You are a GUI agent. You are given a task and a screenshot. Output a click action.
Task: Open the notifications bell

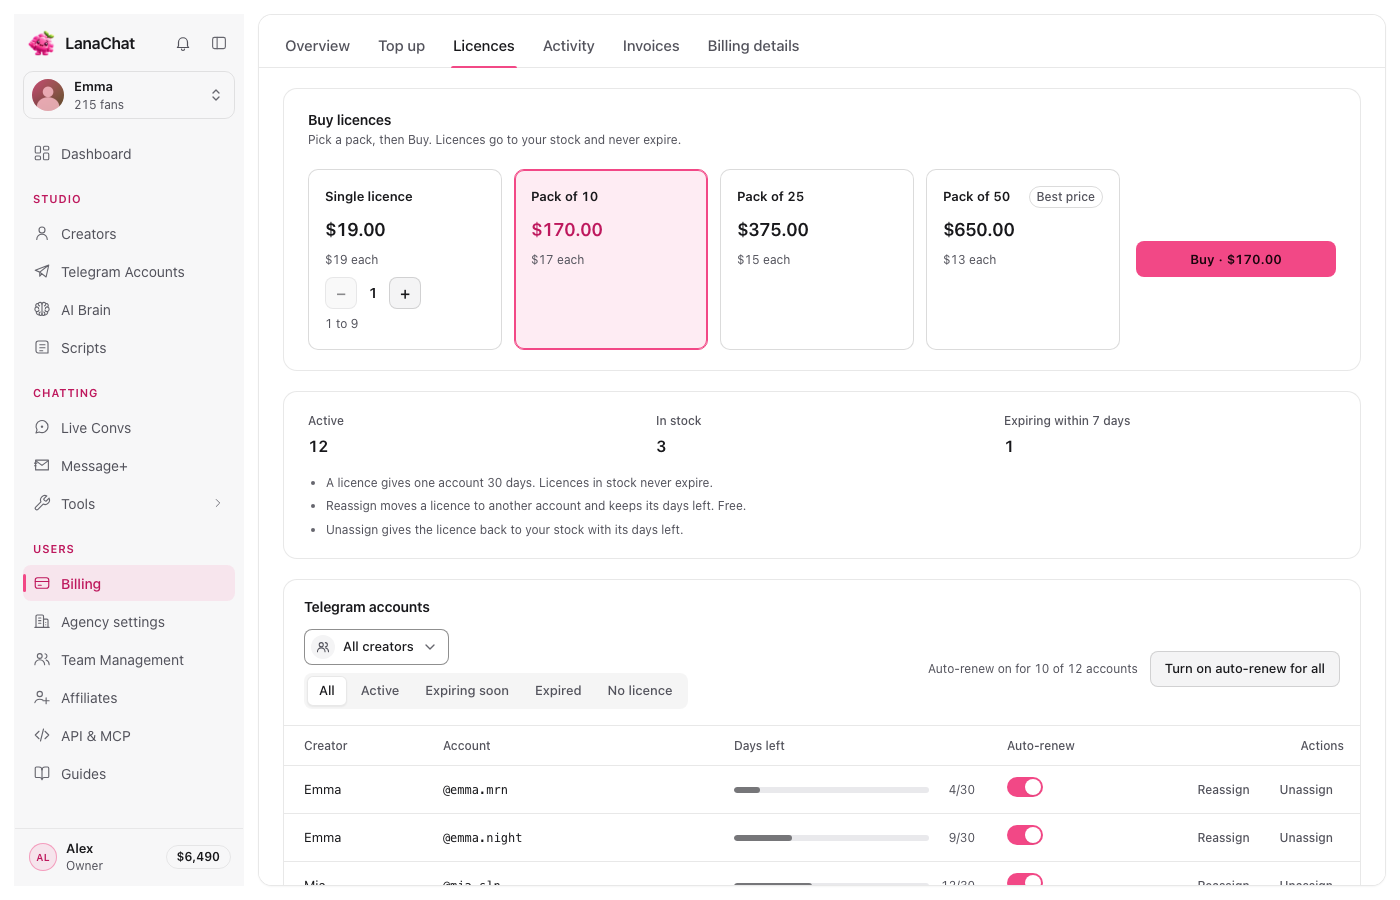pyautogui.click(x=183, y=44)
